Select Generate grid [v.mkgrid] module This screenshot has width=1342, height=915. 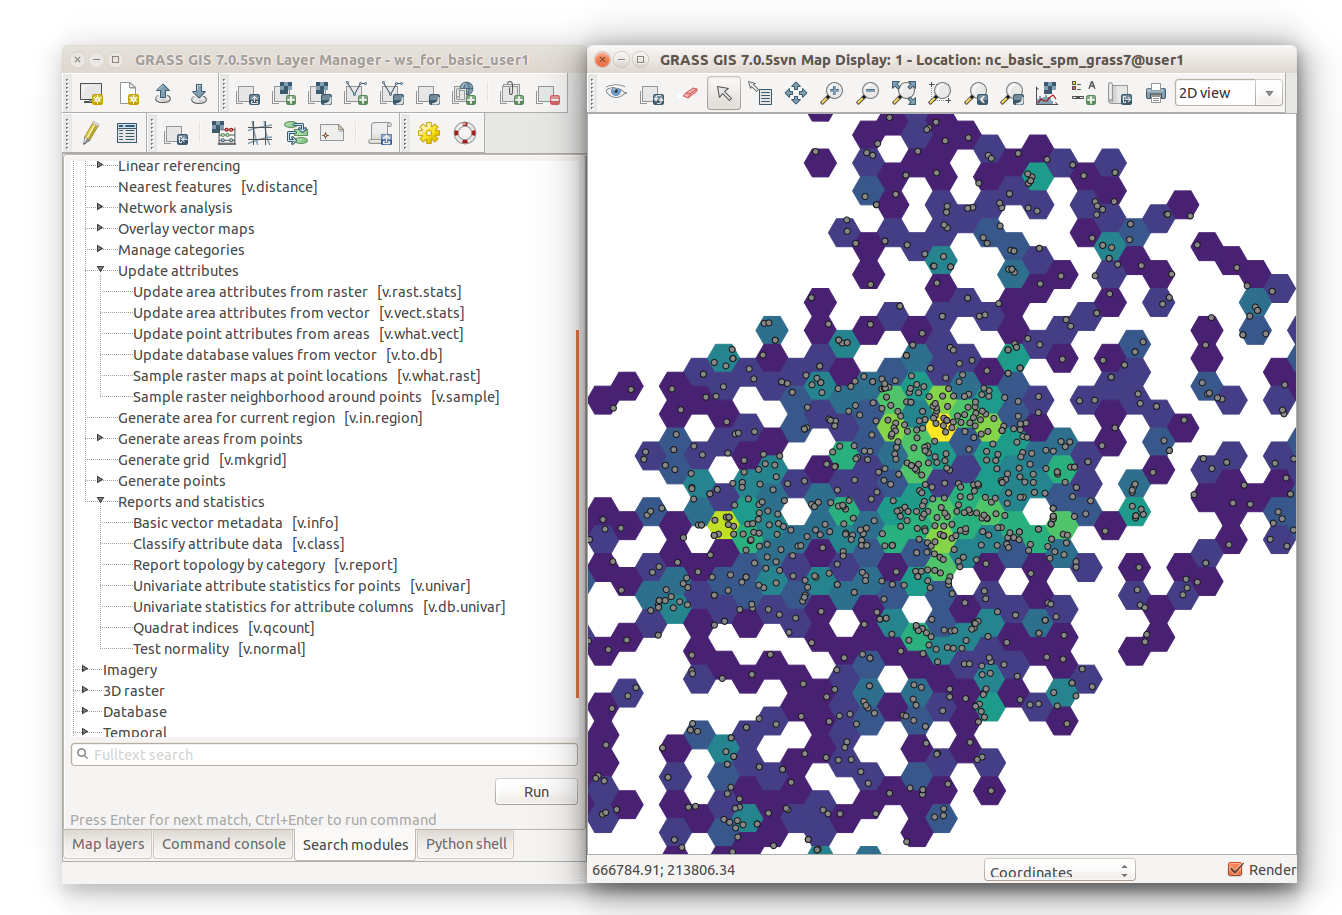click(202, 460)
